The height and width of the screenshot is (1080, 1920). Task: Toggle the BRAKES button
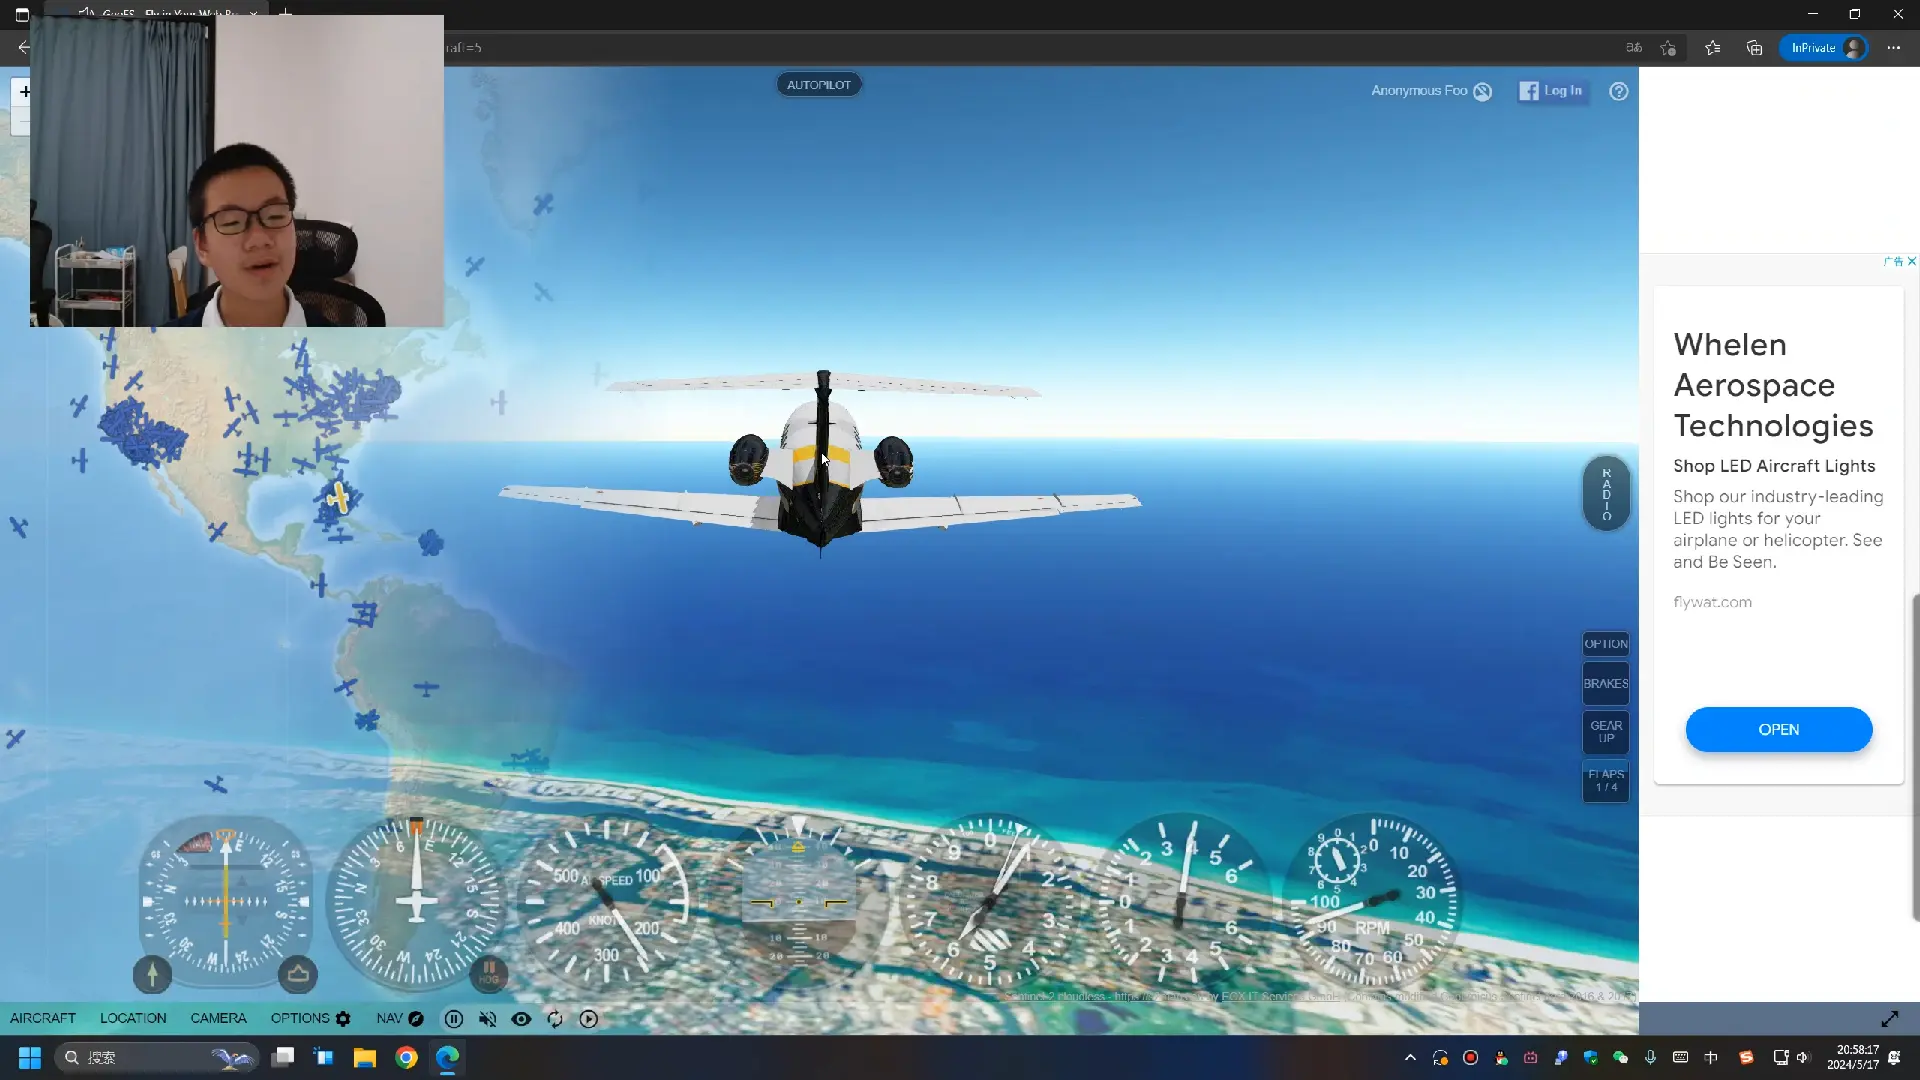1606,684
